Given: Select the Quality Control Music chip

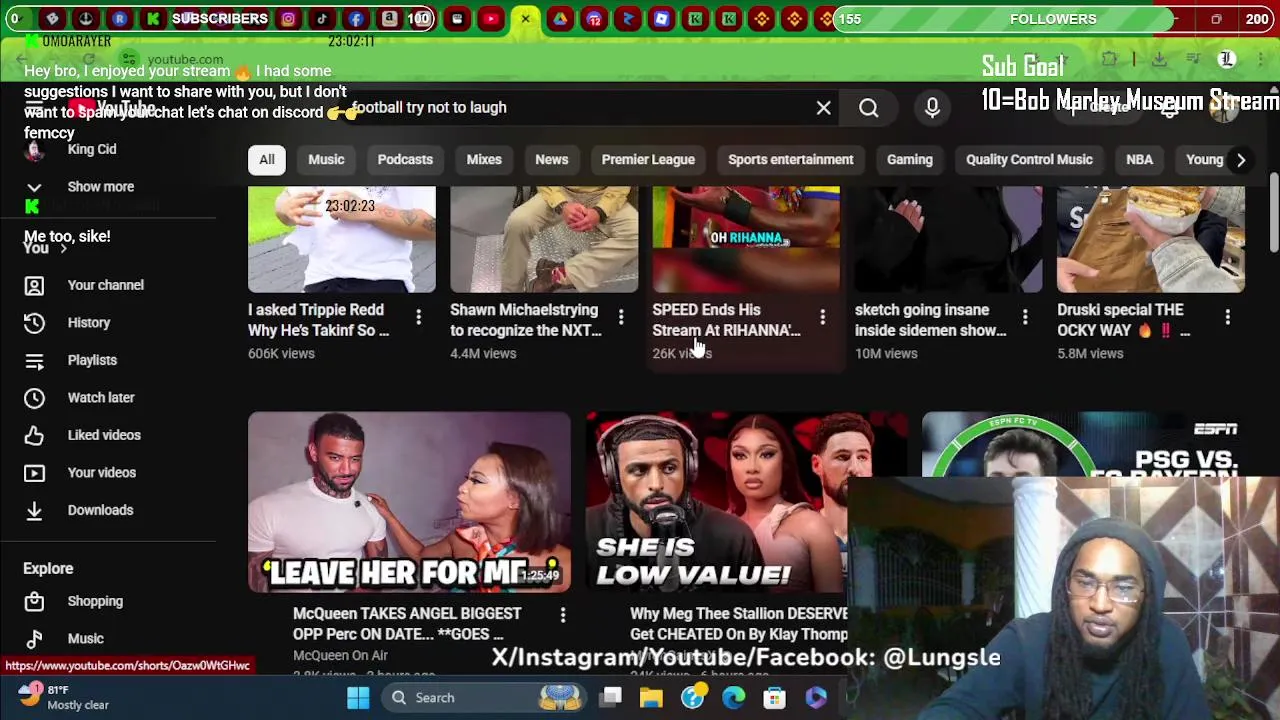Looking at the screenshot, I should pyautogui.click(x=1029, y=160).
